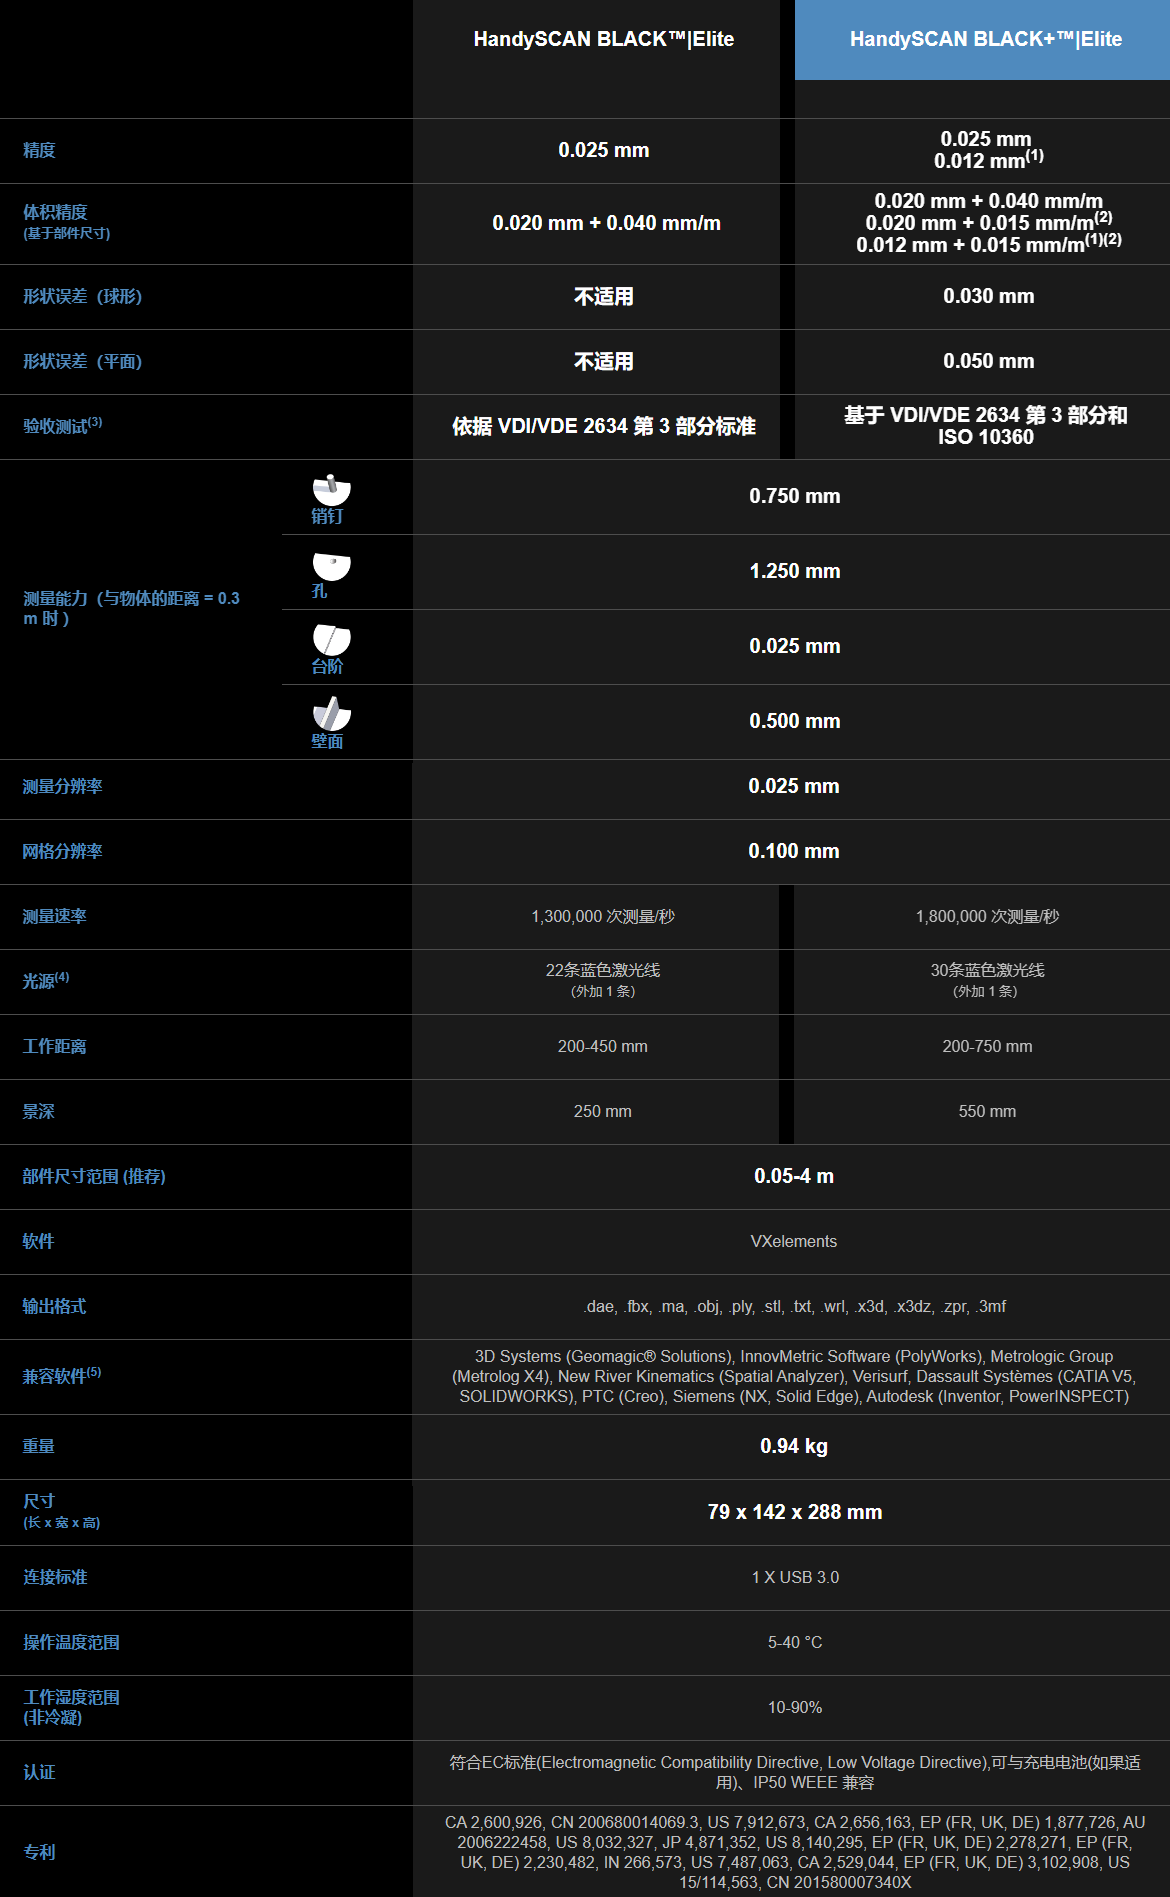Click the 200-750 mm working distance value

[x=987, y=1046]
